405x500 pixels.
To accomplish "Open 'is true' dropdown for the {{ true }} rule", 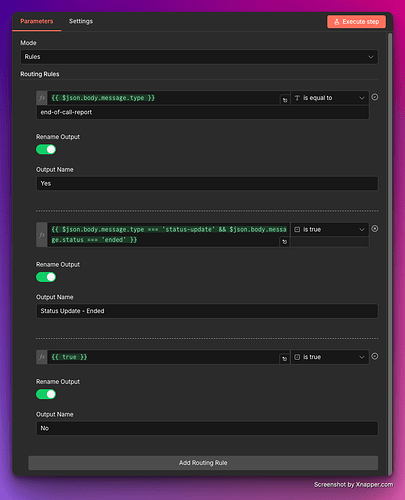I will point(330,357).
